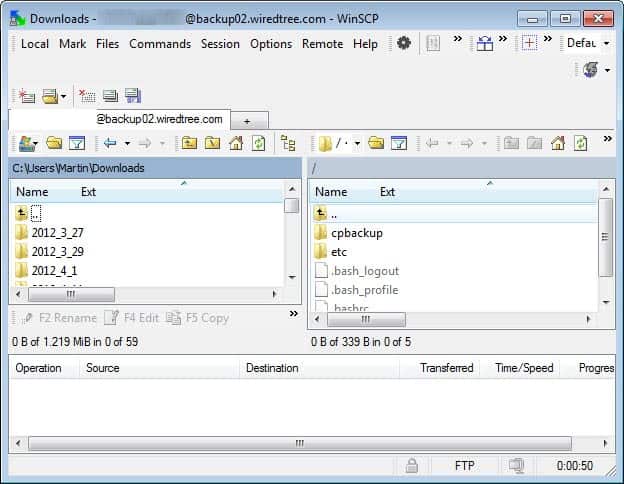
Task: Go to the local Home directory
Action: [x=236, y=143]
